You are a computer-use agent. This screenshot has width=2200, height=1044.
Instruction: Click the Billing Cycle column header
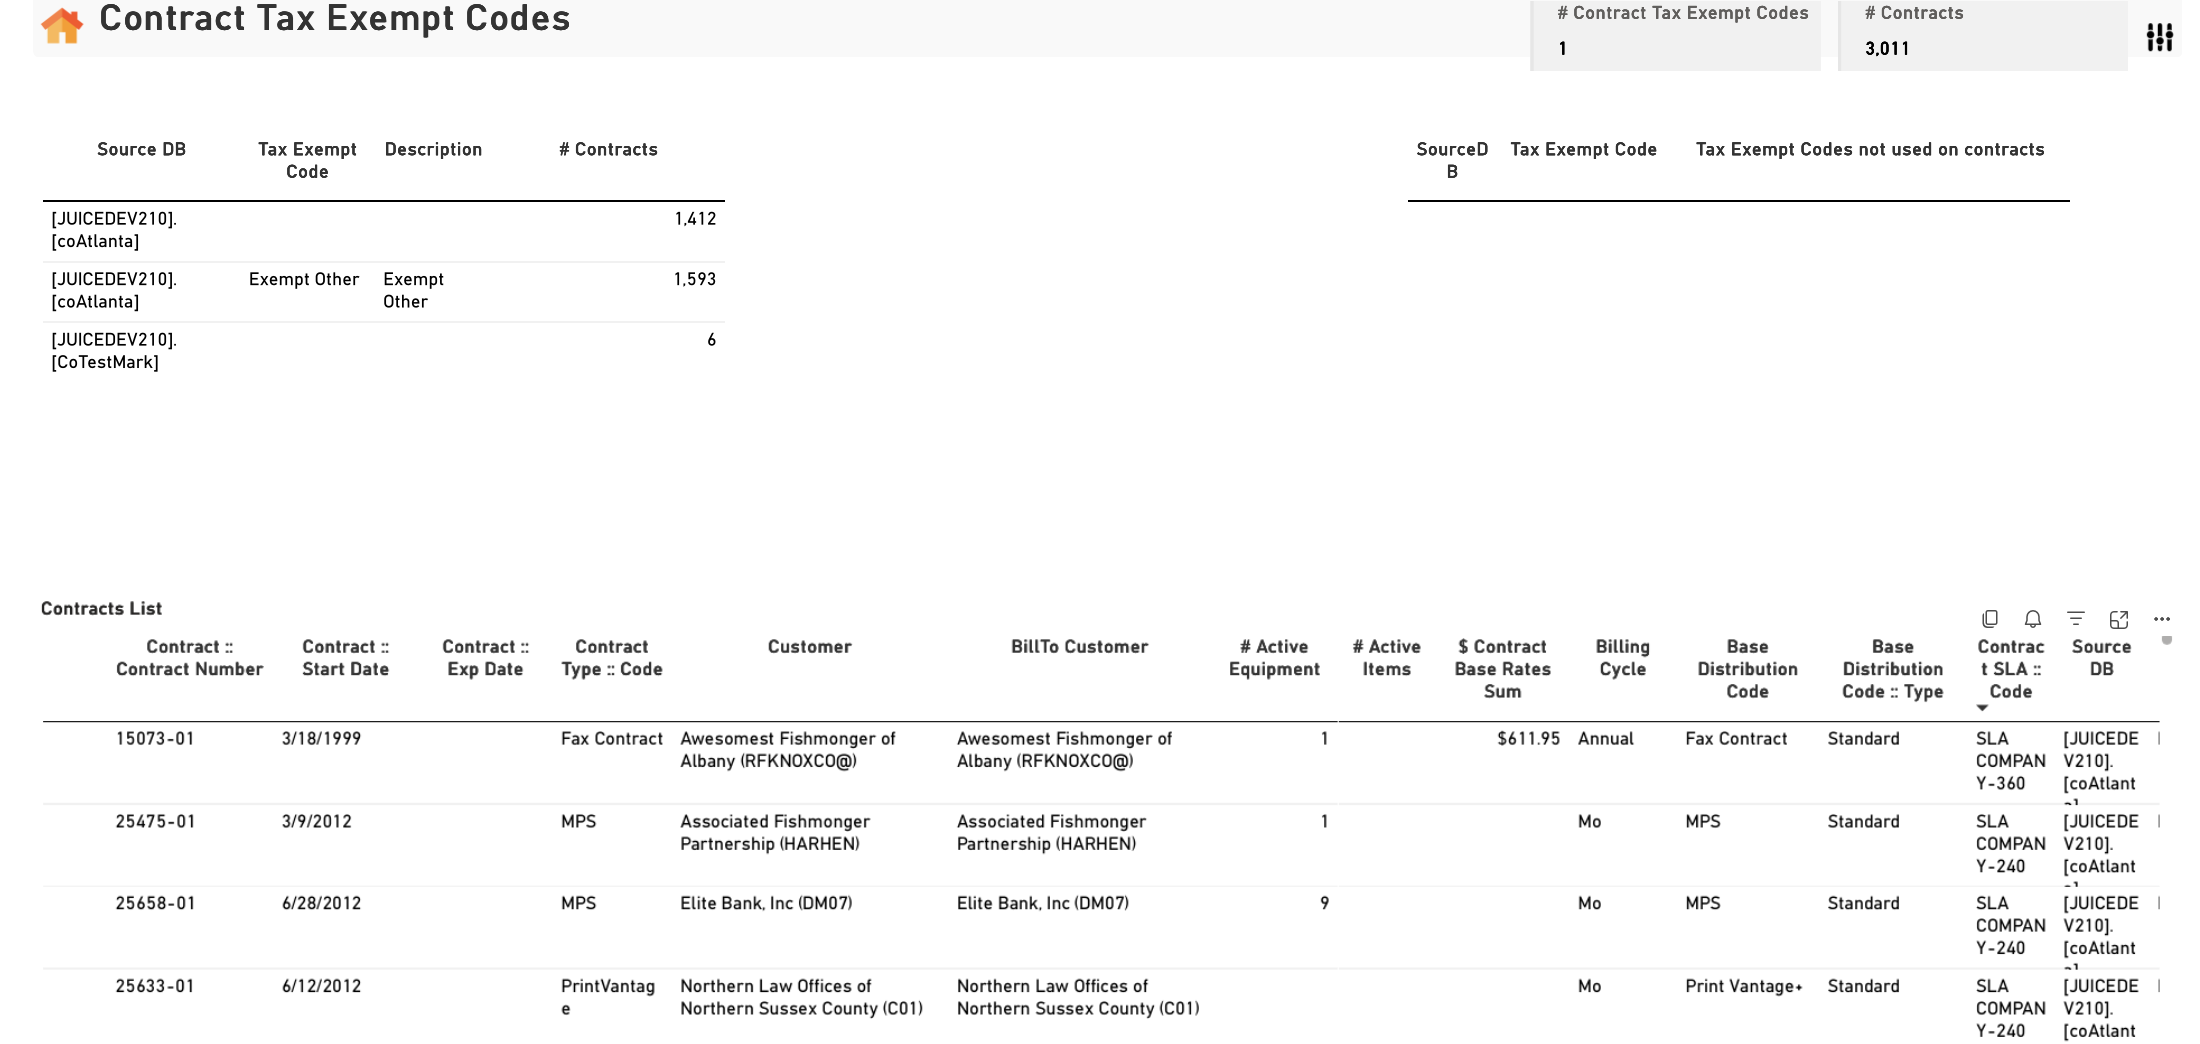click(1623, 658)
